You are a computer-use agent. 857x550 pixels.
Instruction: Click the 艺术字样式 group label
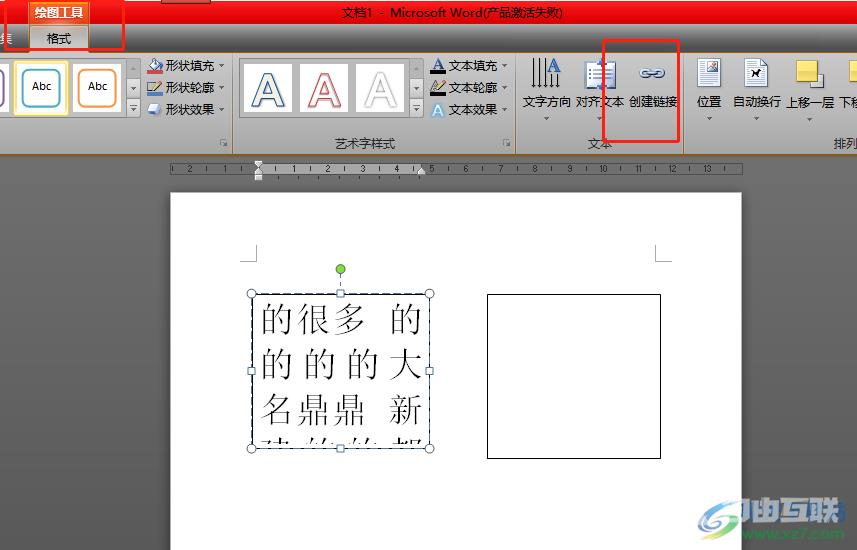[x=365, y=143]
